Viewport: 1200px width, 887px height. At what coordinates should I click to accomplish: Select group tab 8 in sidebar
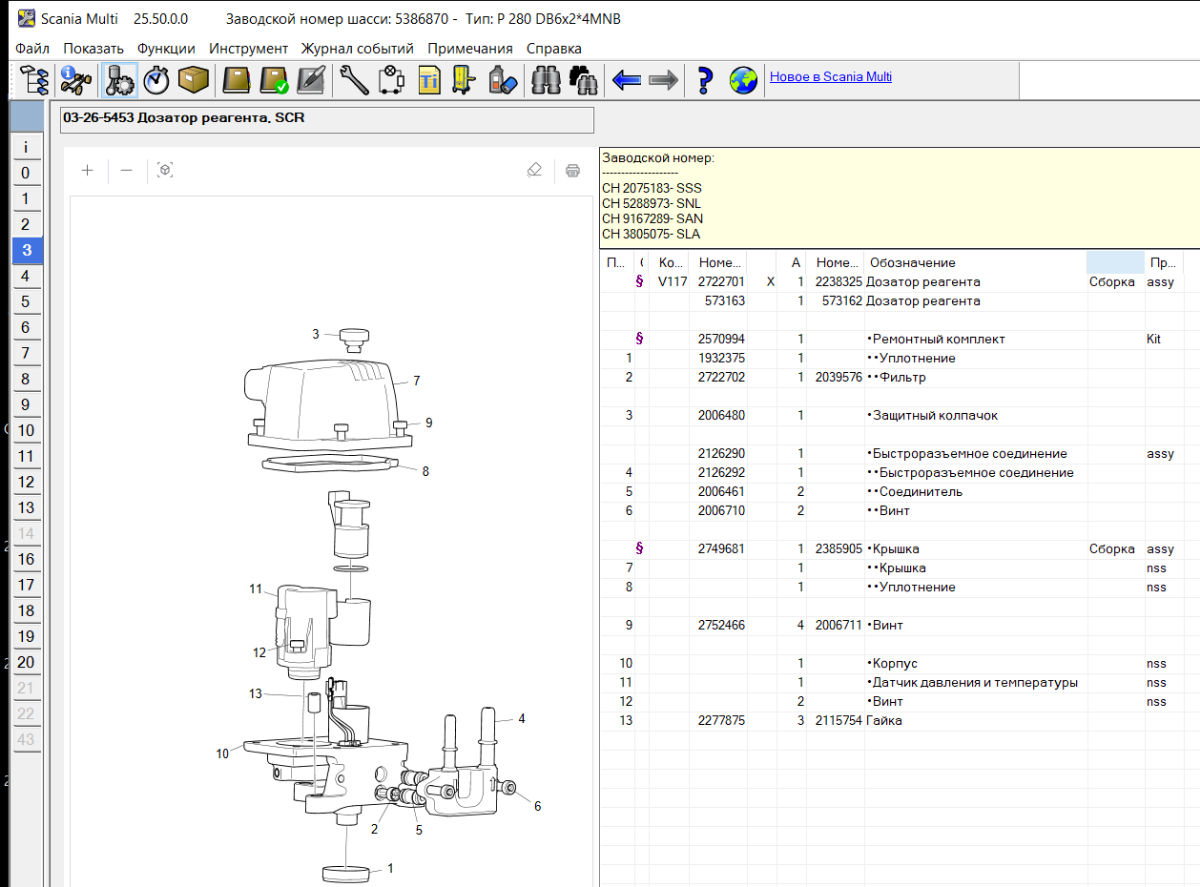coord(27,379)
